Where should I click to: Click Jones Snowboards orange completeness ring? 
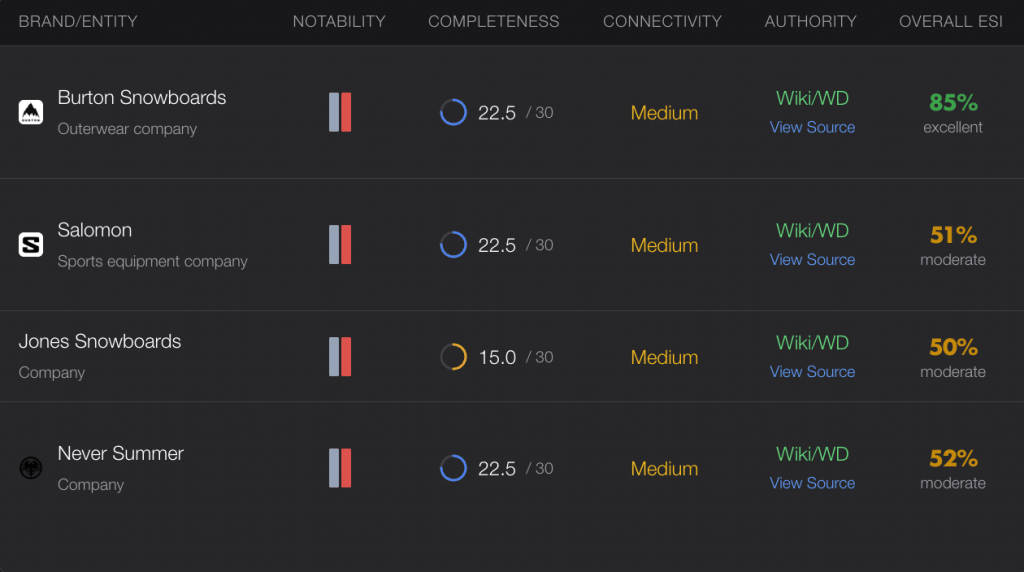[453, 357]
